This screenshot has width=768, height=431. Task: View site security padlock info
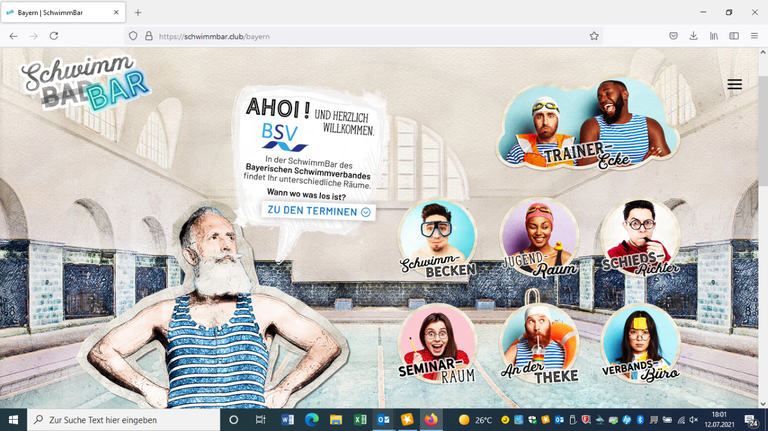tap(148, 36)
